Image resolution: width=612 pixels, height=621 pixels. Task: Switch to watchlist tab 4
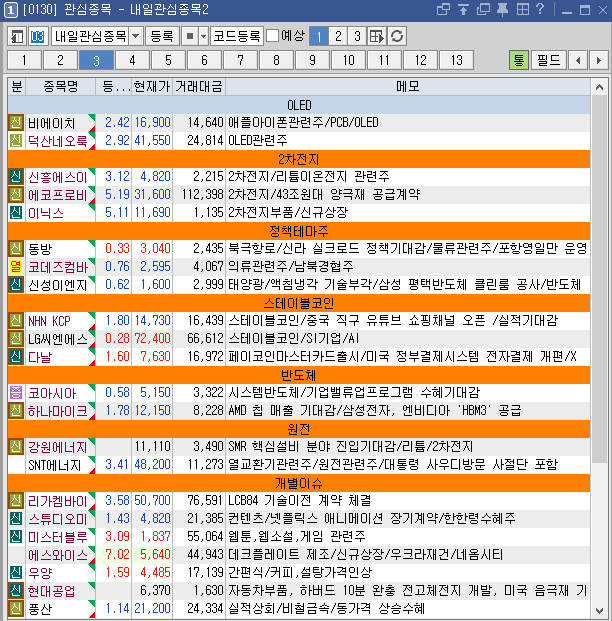pyautogui.click(x=132, y=60)
